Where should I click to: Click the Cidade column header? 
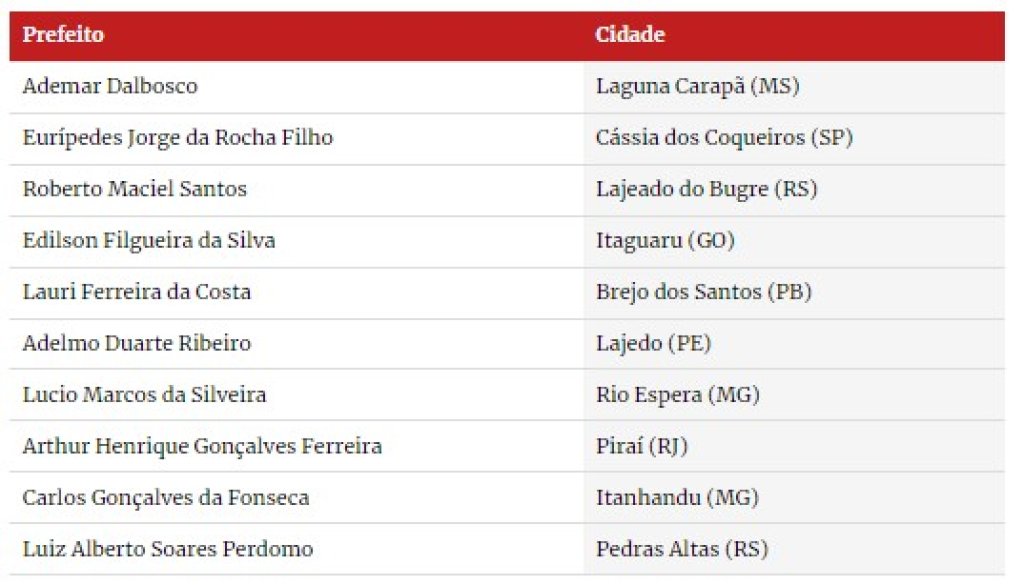(630, 35)
